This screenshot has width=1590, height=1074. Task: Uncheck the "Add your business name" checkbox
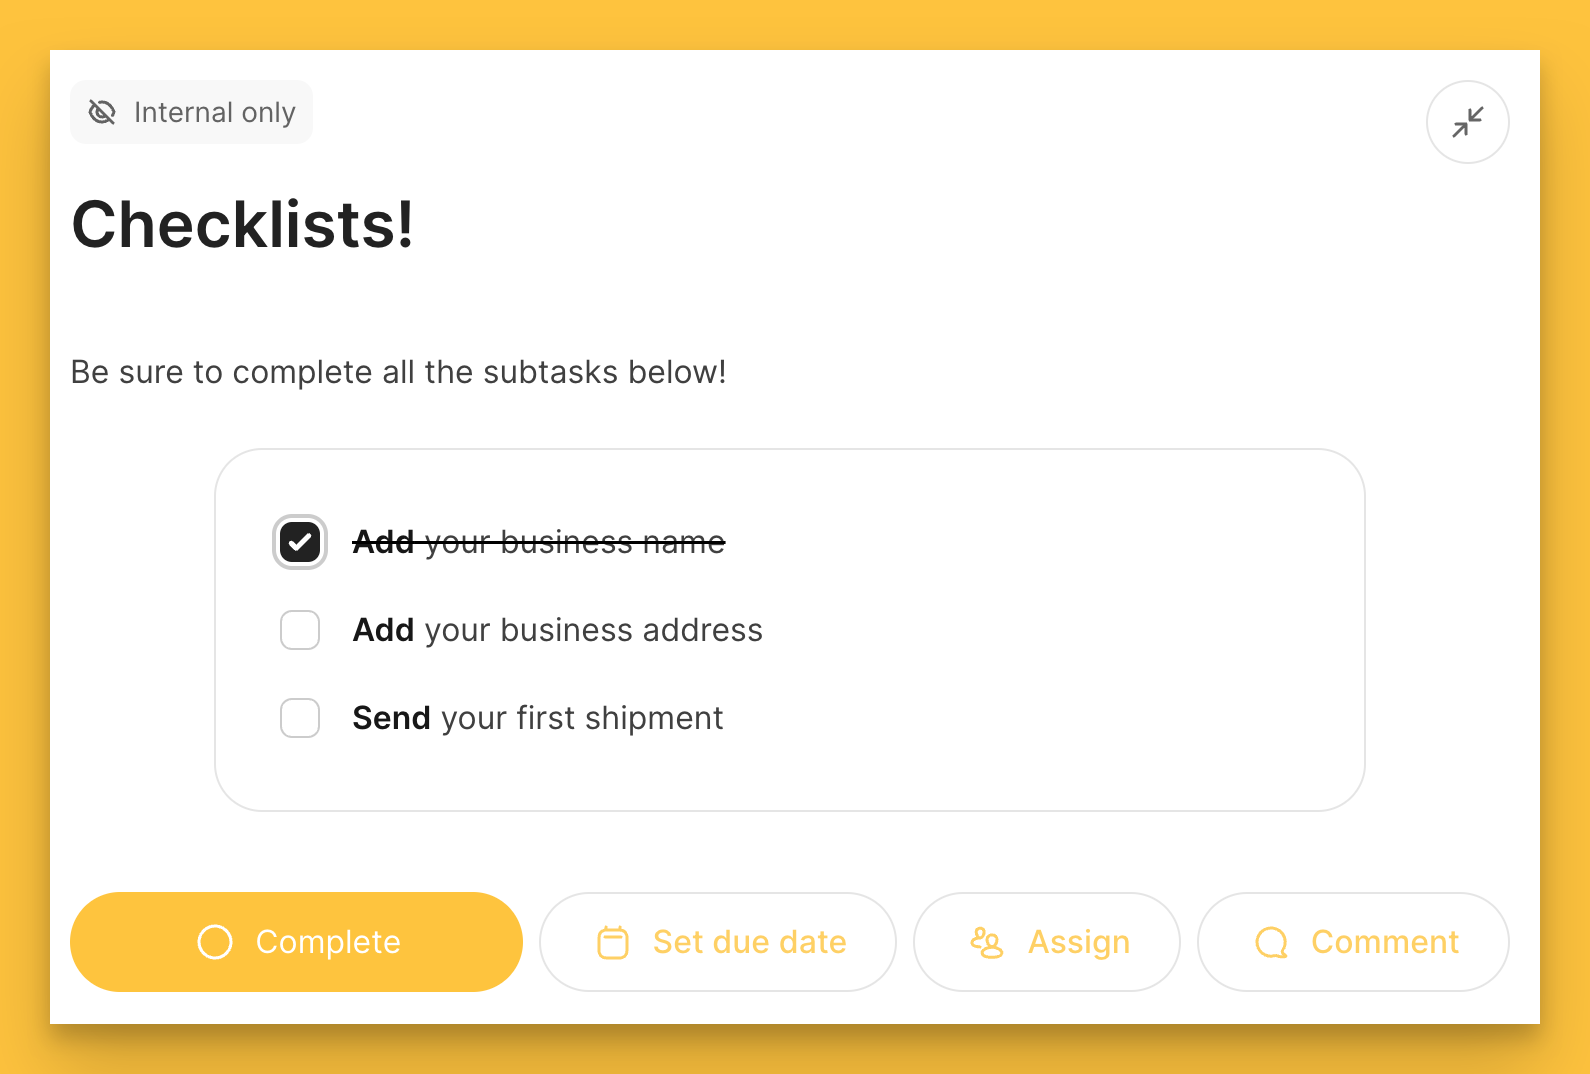coord(300,542)
